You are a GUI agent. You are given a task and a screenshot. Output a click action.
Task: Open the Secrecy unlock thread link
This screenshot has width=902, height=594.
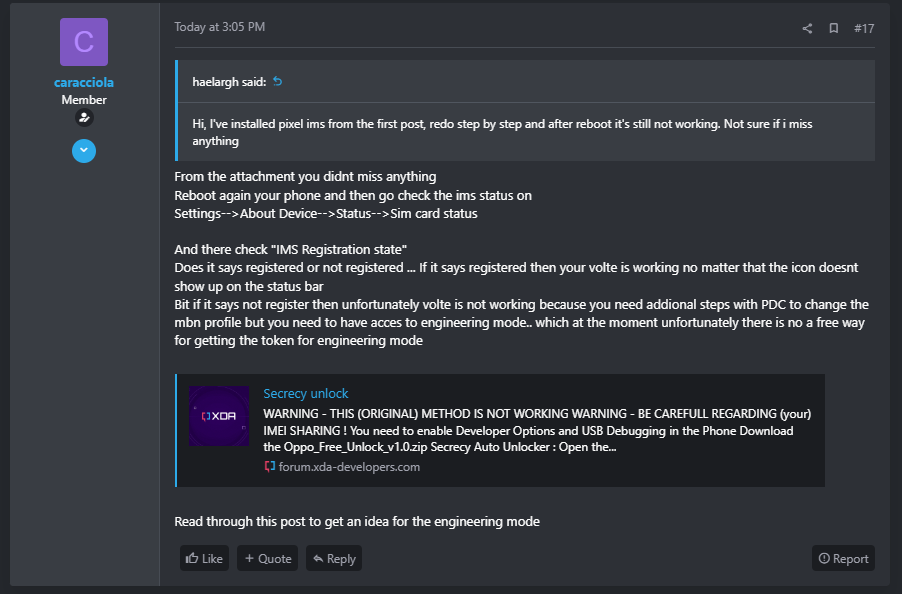click(x=305, y=393)
